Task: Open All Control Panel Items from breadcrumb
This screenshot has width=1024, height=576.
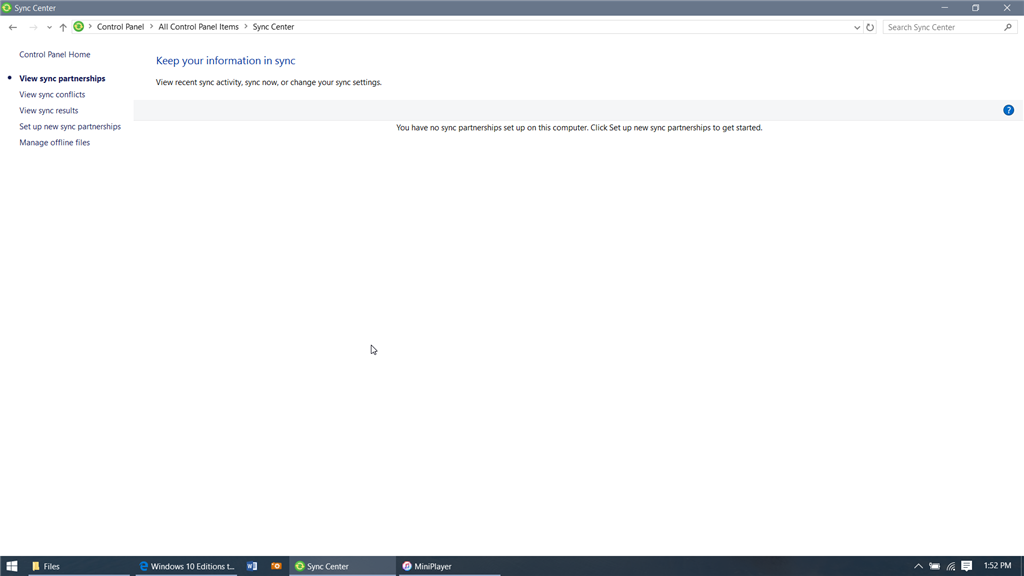Action: coord(198,27)
